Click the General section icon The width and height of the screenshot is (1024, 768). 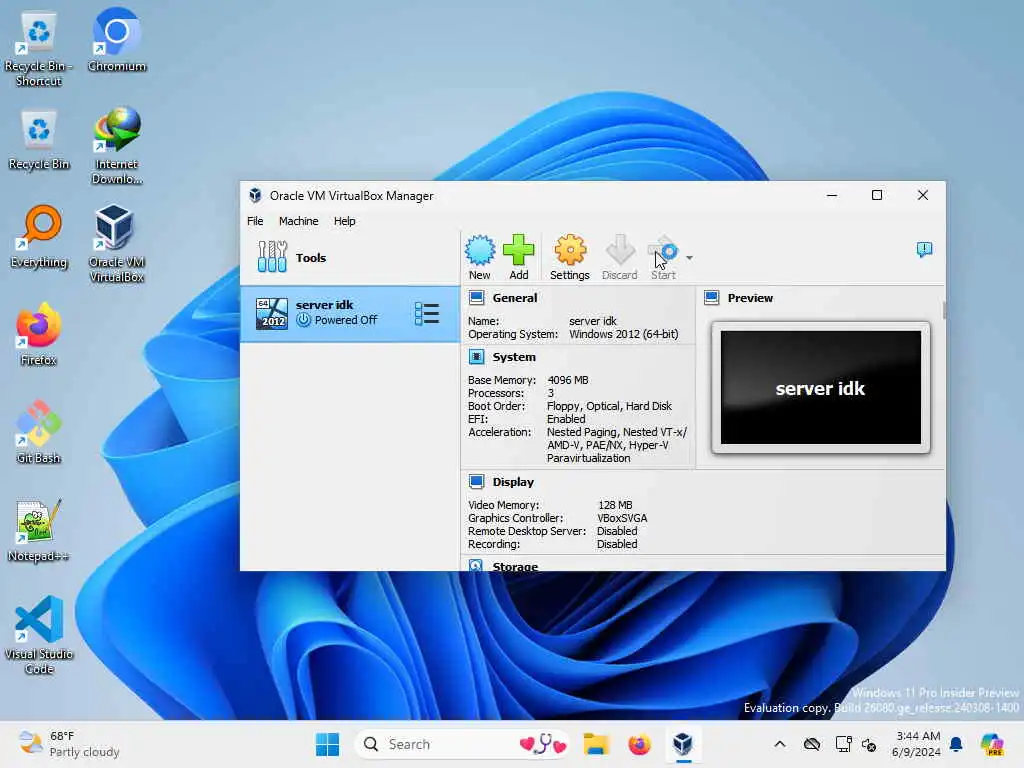[x=477, y=298]
